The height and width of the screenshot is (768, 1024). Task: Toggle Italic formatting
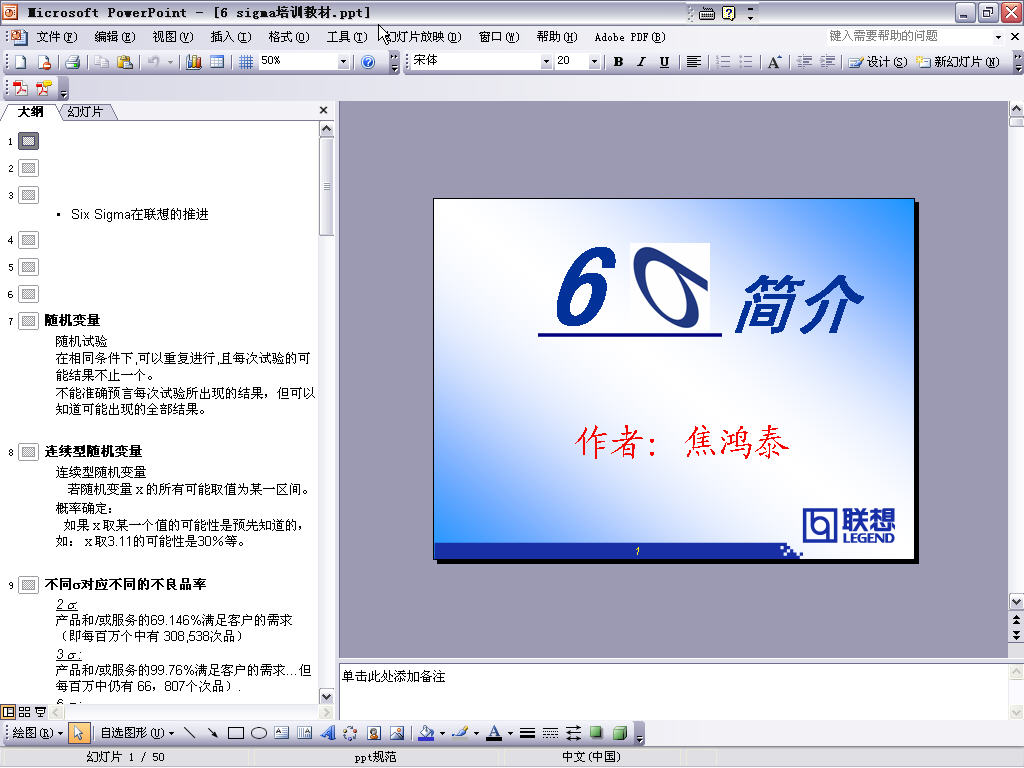pyautogui.click(x=641, y=62)
